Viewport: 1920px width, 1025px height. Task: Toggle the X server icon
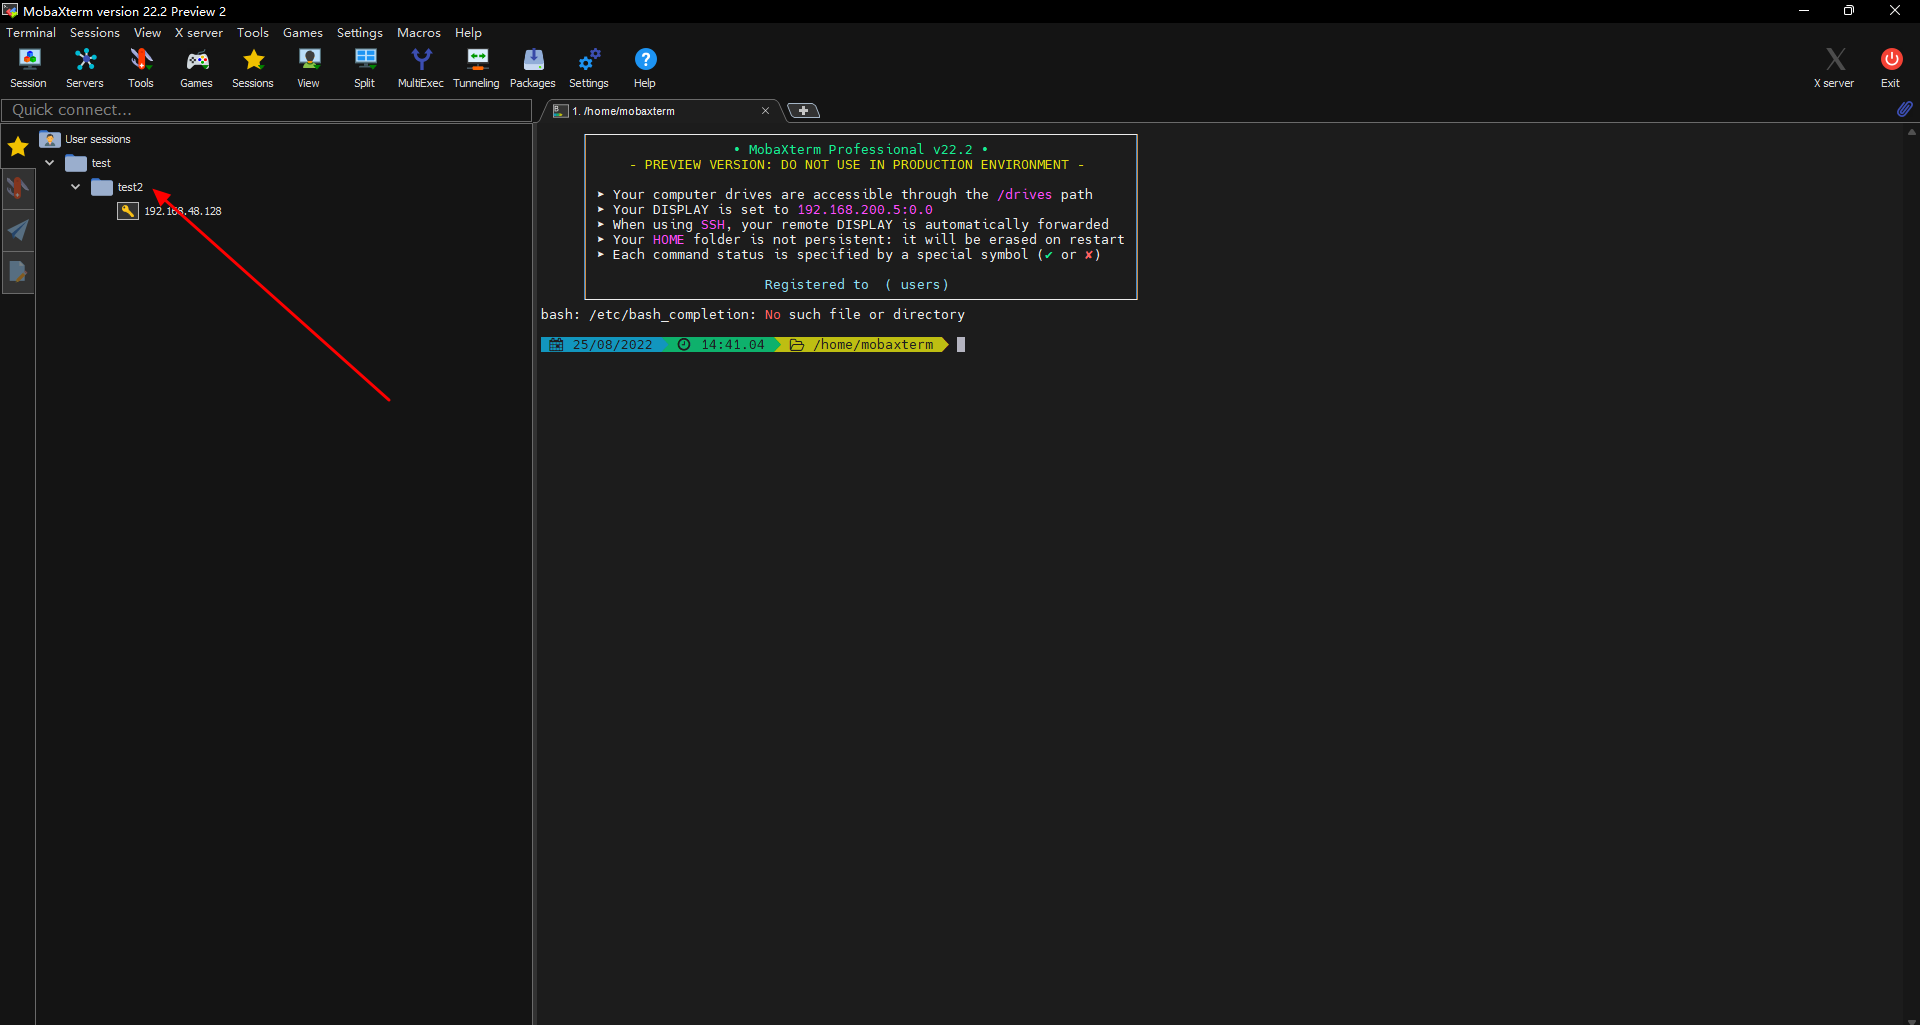(1835, 67)
